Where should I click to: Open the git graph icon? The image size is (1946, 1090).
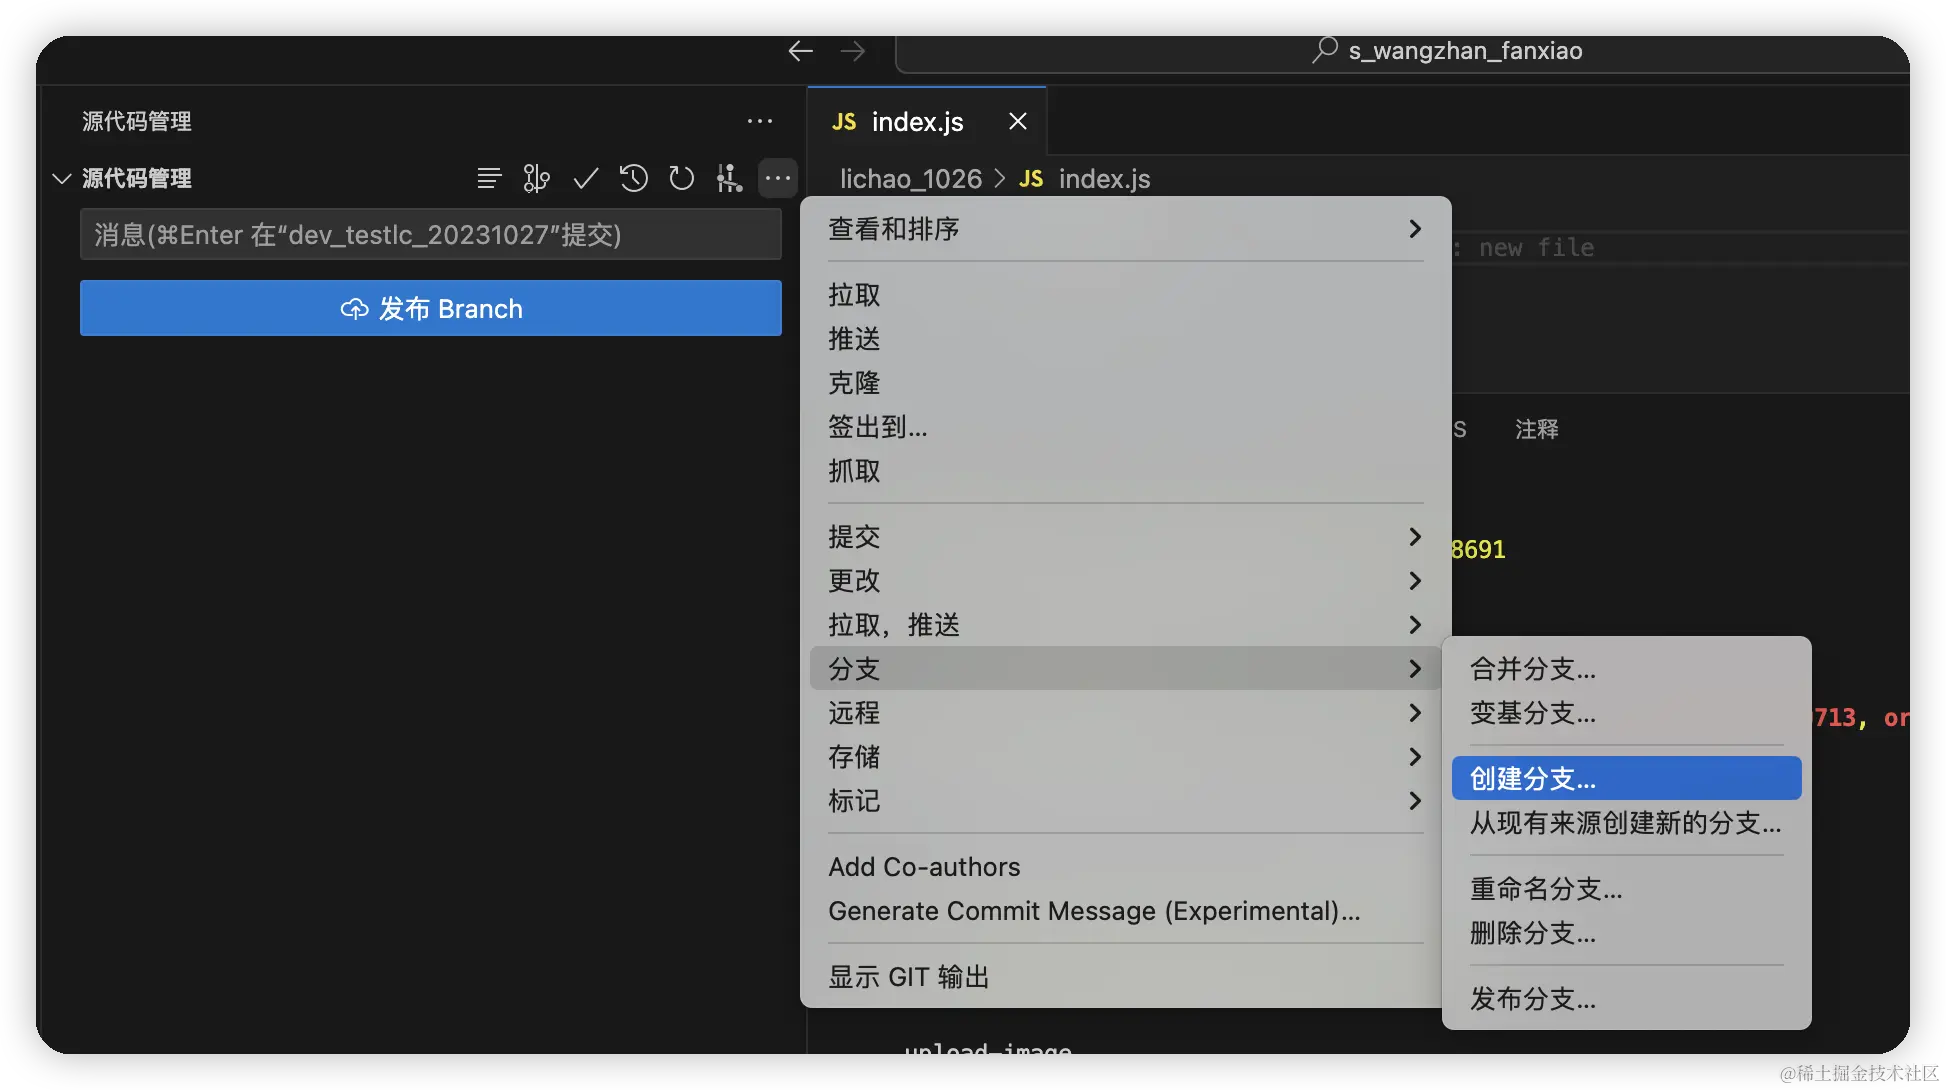[x=729, y=179]
